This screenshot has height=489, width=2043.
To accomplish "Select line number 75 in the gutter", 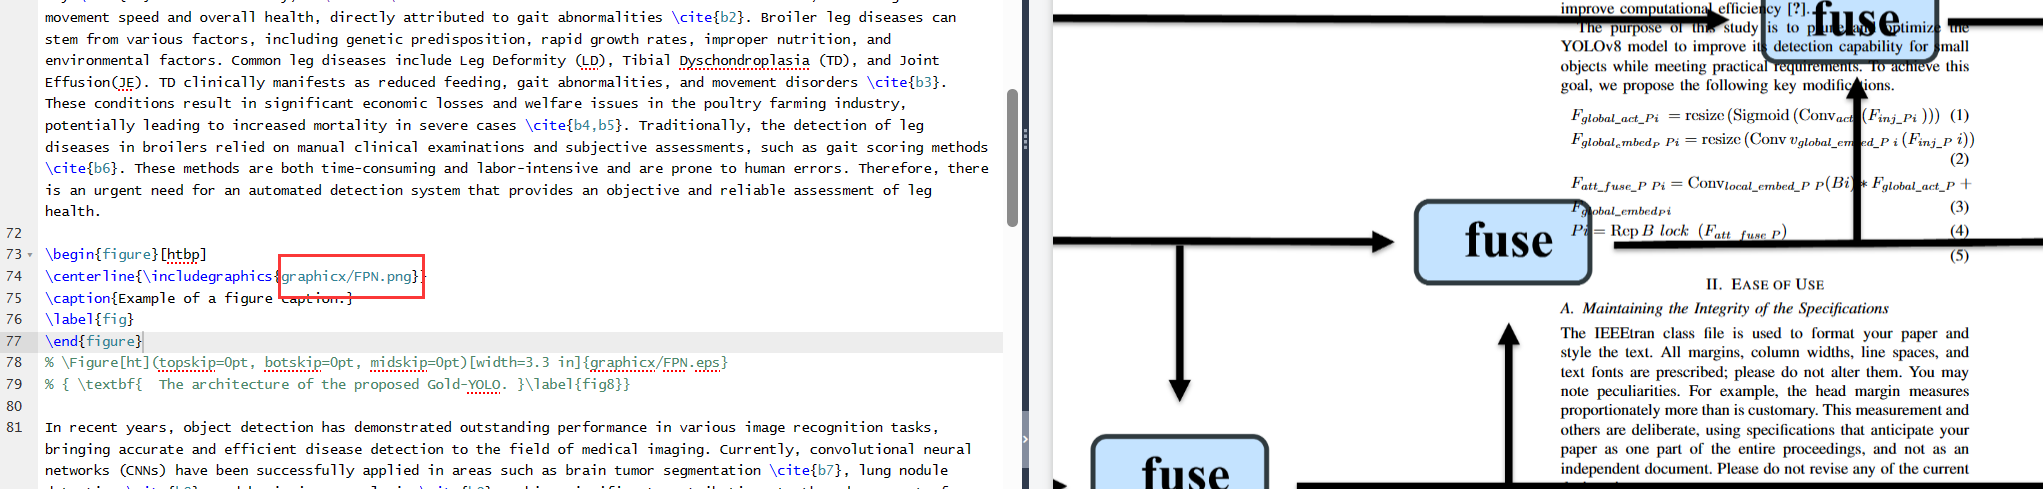I will tap(14, 298).
